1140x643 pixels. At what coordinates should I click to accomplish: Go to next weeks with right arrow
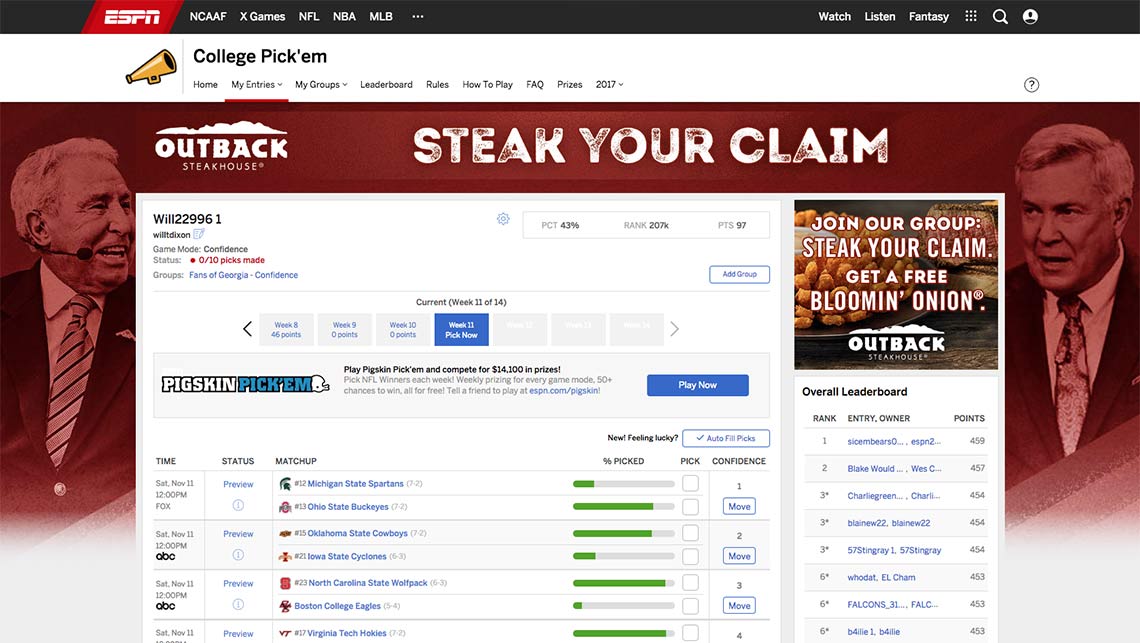click(675, 329)
